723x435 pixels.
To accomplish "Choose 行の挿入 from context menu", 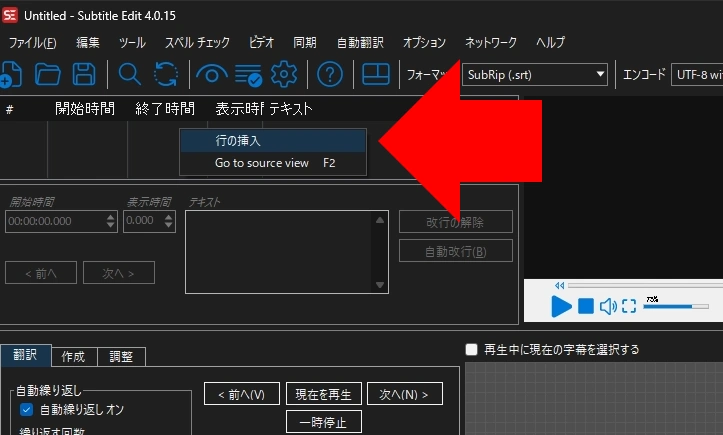I will point(273,141).
